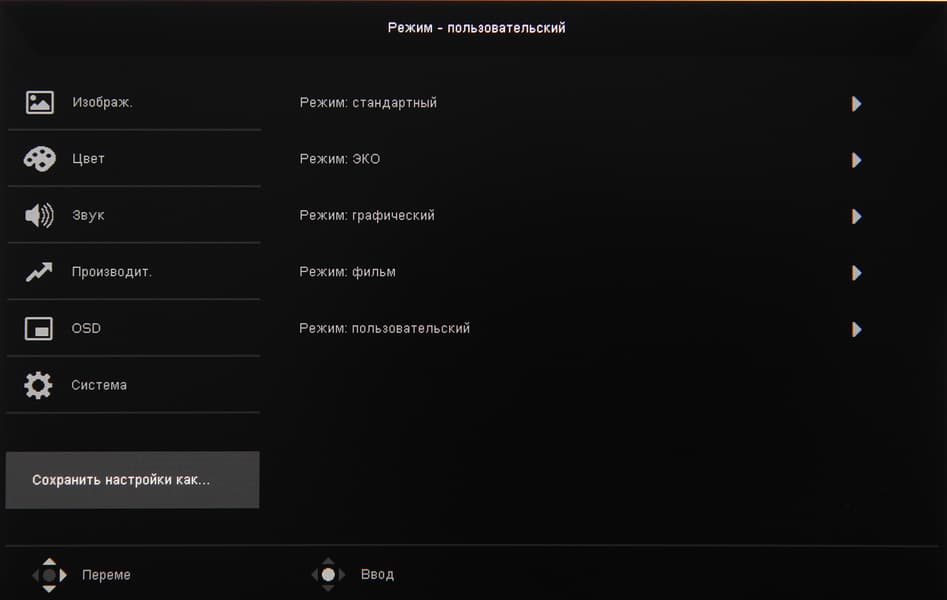
Task: Click the picture icon beside Изображ.
Action: click(x=40, y=102)
